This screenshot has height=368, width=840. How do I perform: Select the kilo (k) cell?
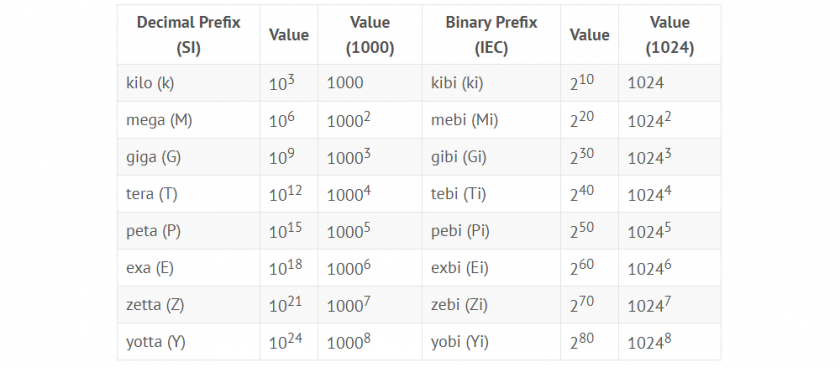pos(189,83)
